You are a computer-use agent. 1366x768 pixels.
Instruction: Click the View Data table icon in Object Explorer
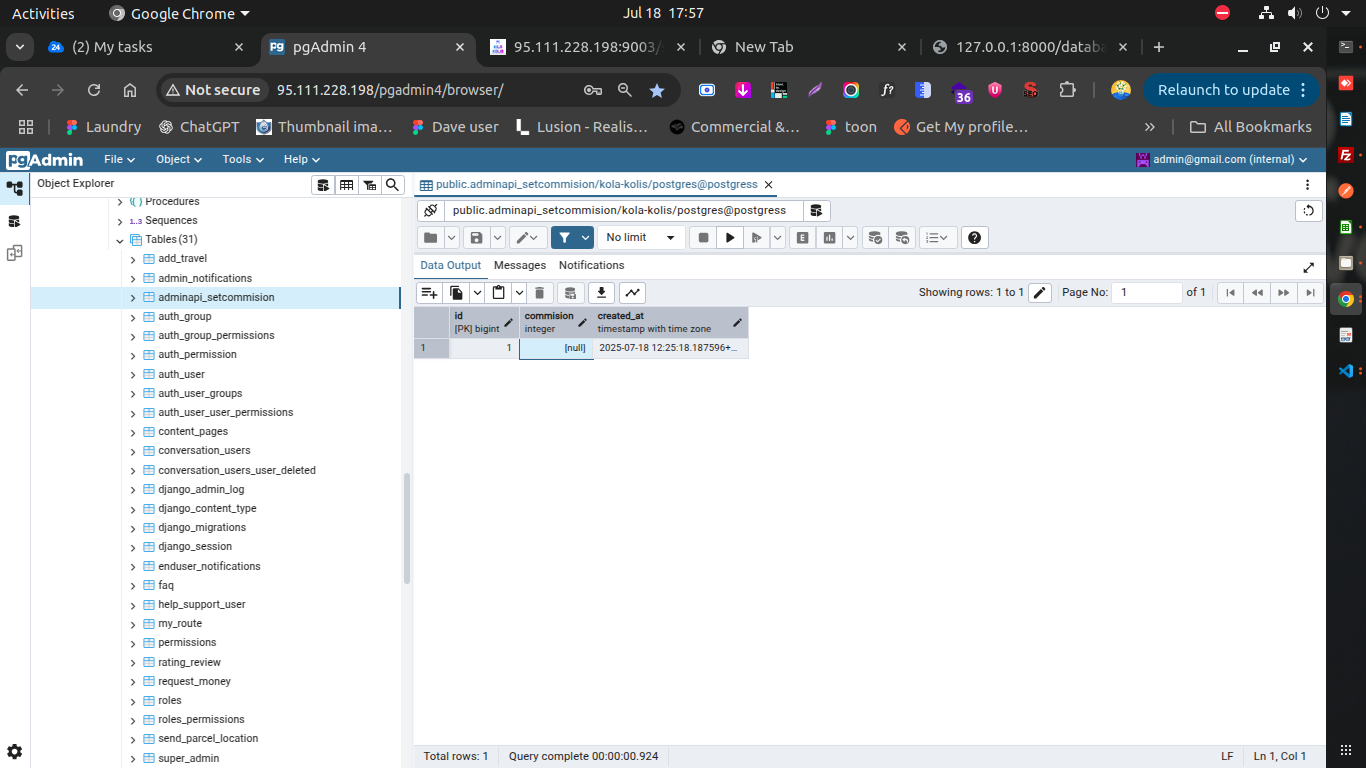[x=346, y=185]
